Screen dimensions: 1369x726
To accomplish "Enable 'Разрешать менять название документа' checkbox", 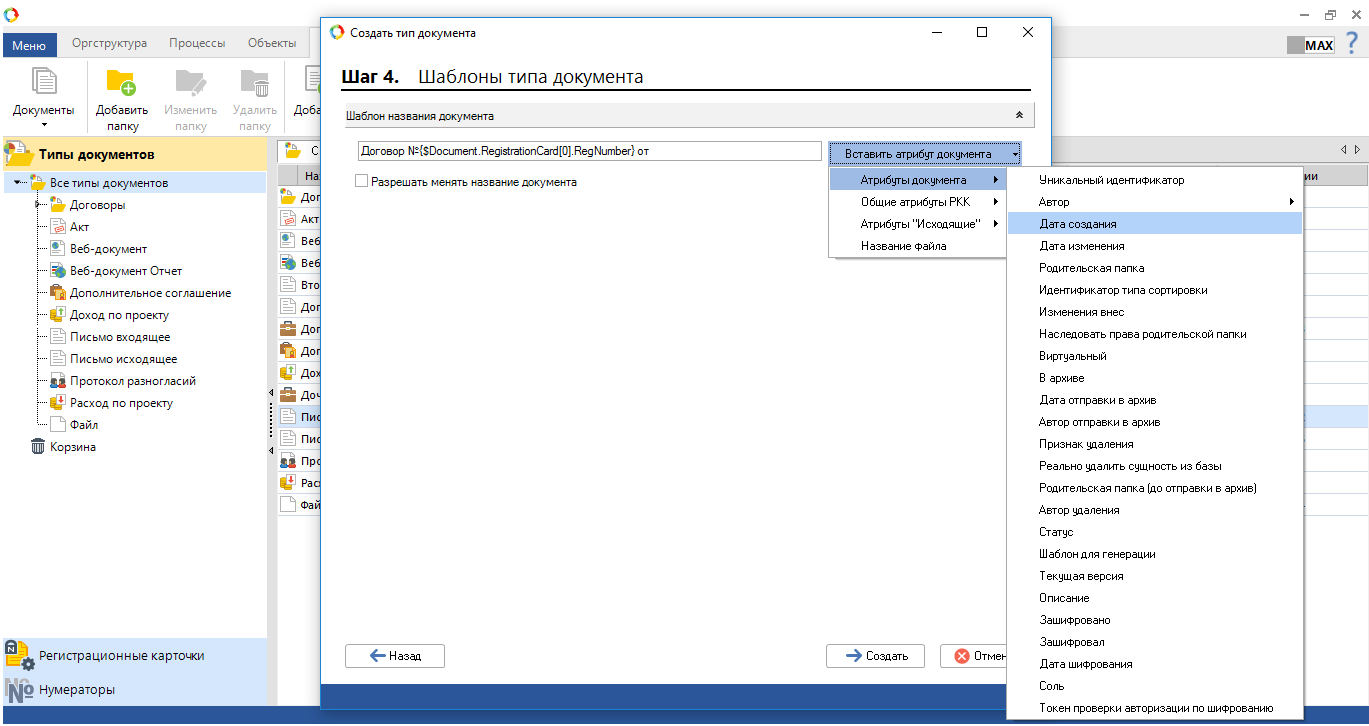I will pos(362,182).
